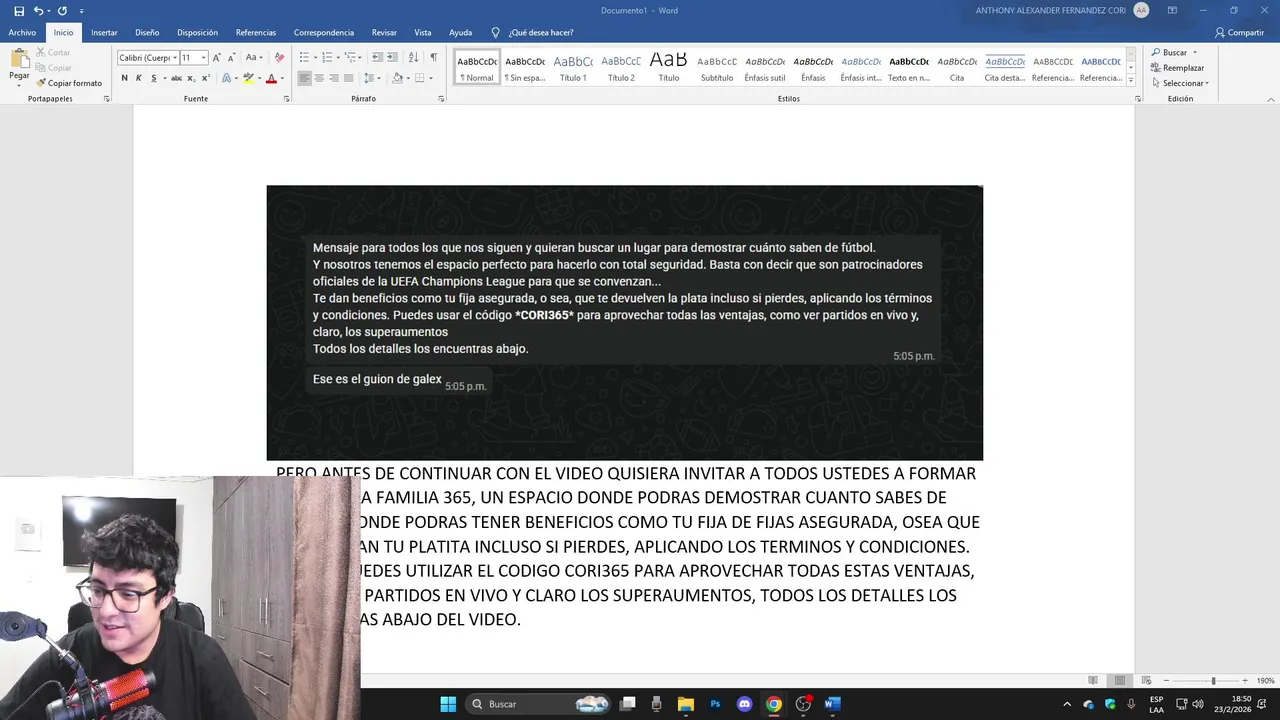Open Discord from the taskbar

coord(744,704)
